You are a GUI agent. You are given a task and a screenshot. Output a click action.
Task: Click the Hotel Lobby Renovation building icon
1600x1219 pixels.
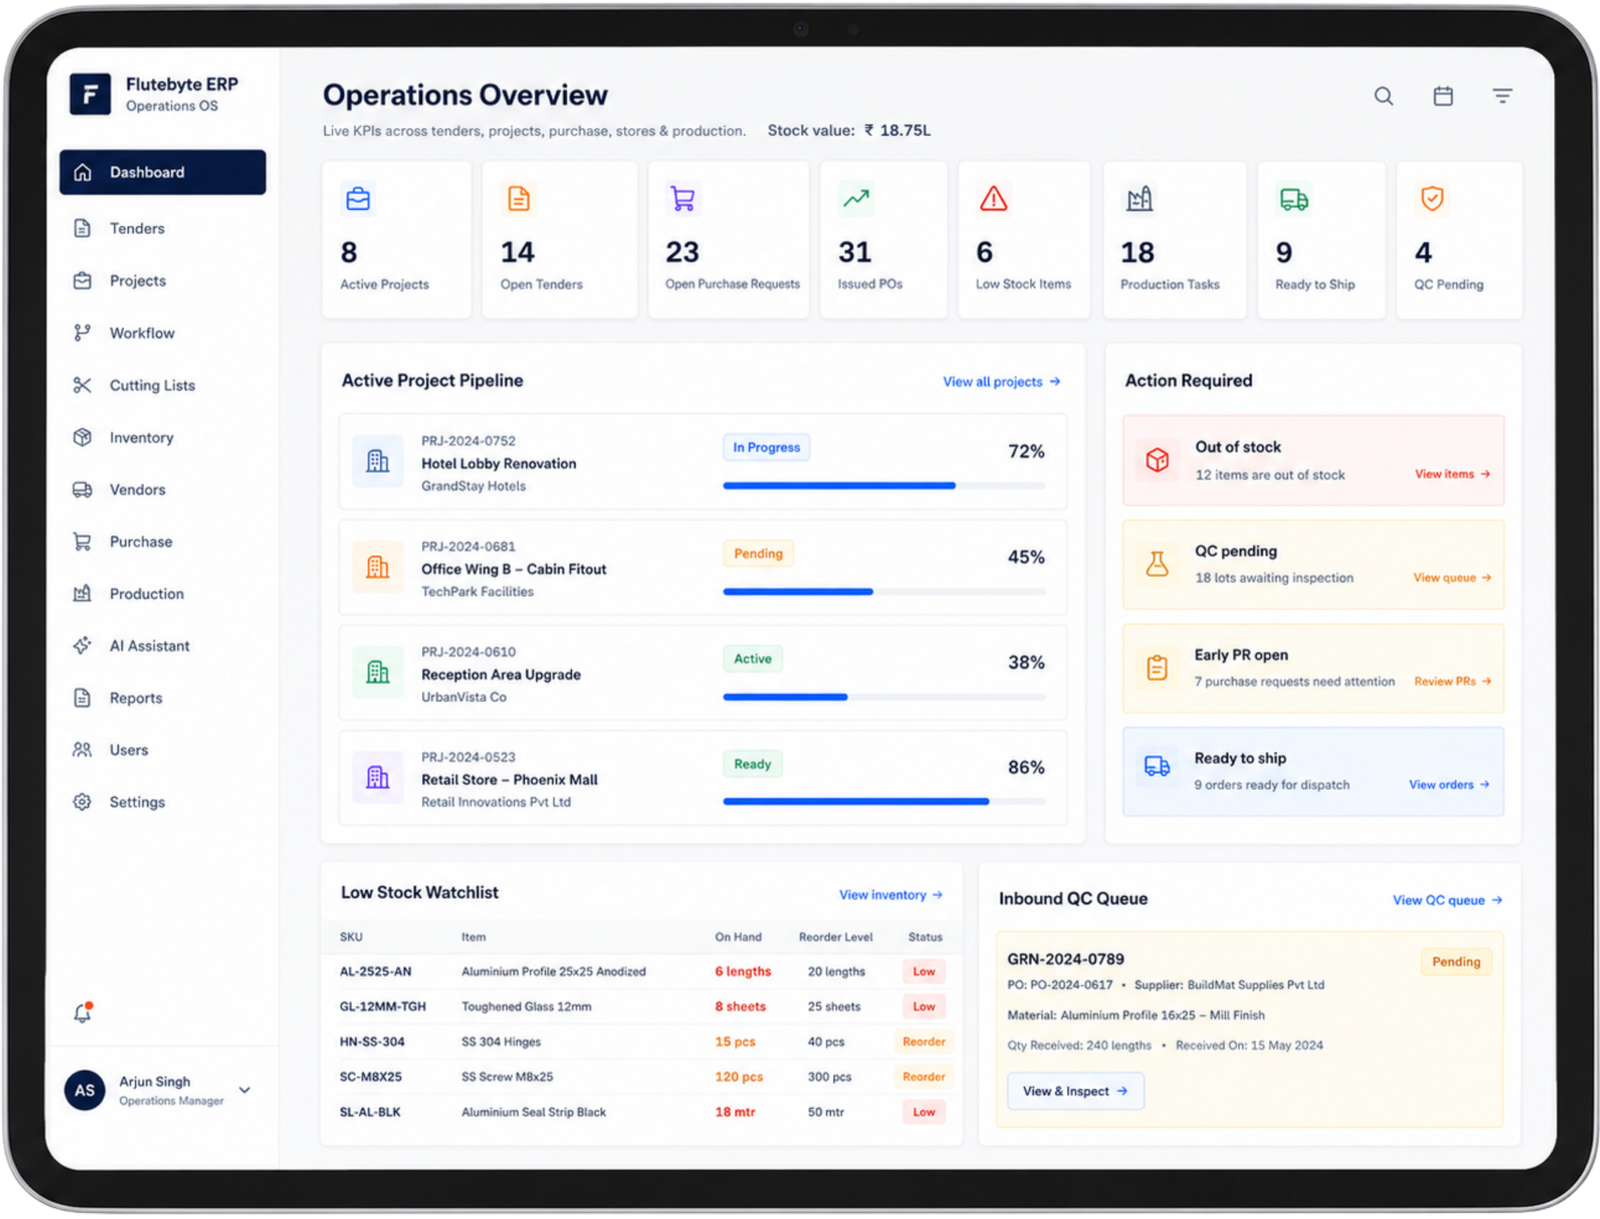(x=378, y=461)
